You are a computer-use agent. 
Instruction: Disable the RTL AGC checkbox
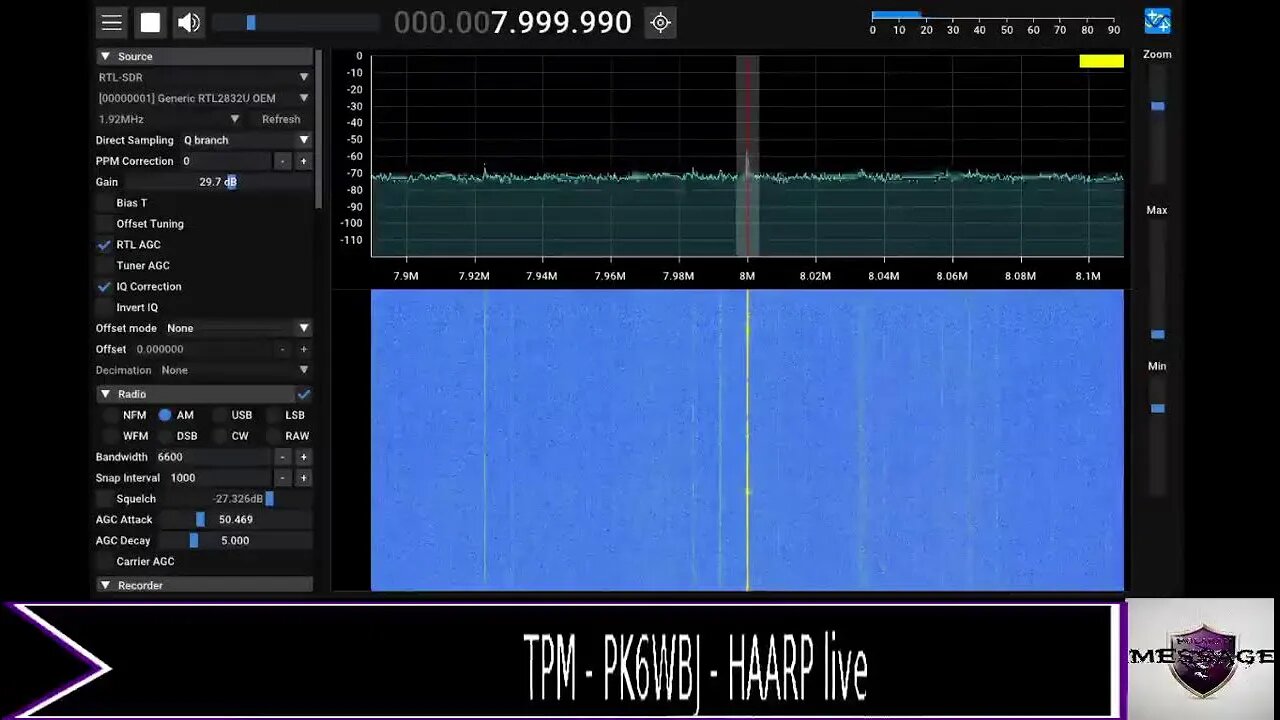coord(104,245)
